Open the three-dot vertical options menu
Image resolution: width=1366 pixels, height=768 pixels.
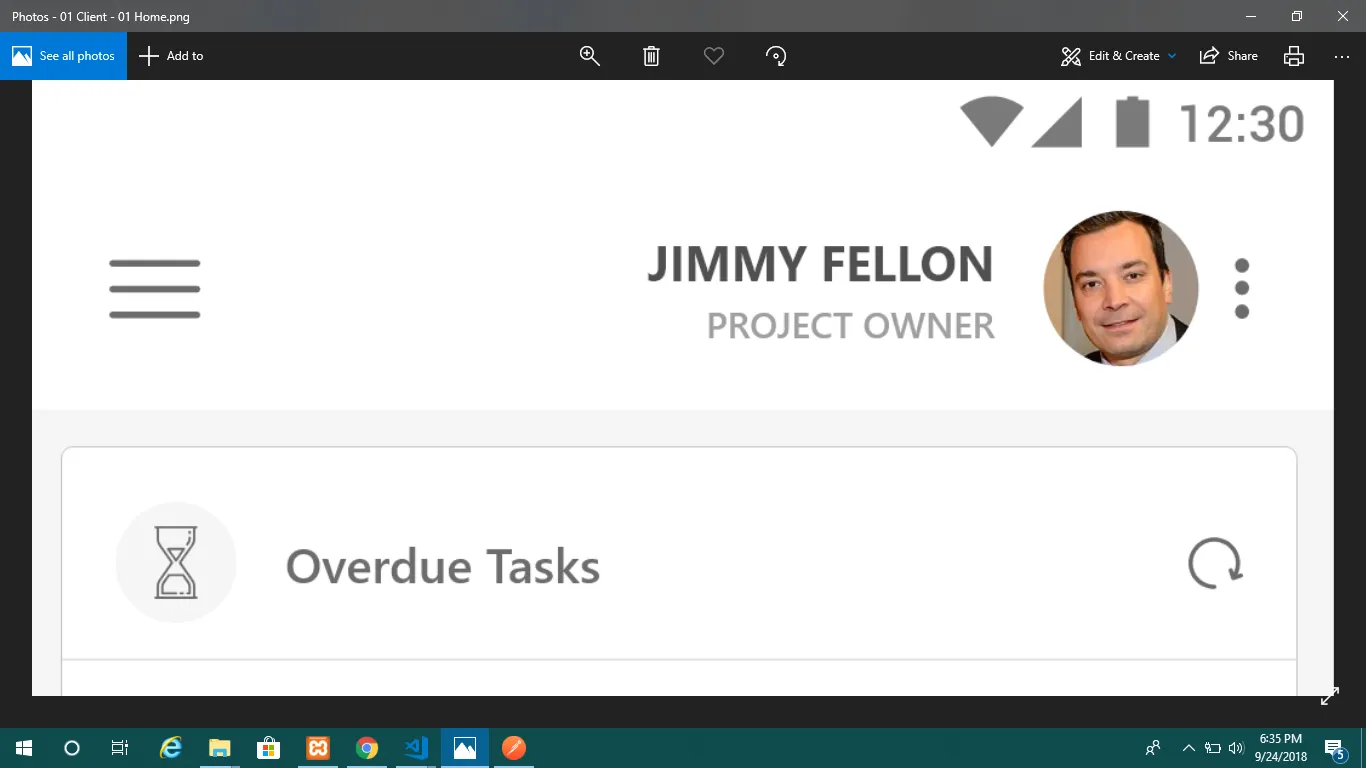(1242, 288)
